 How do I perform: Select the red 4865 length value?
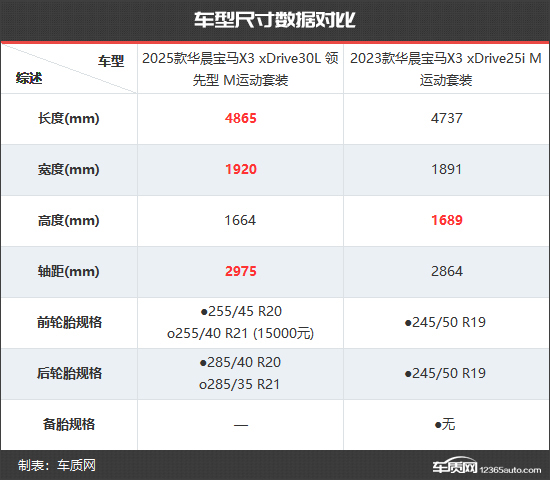click(x=241, y=118)
